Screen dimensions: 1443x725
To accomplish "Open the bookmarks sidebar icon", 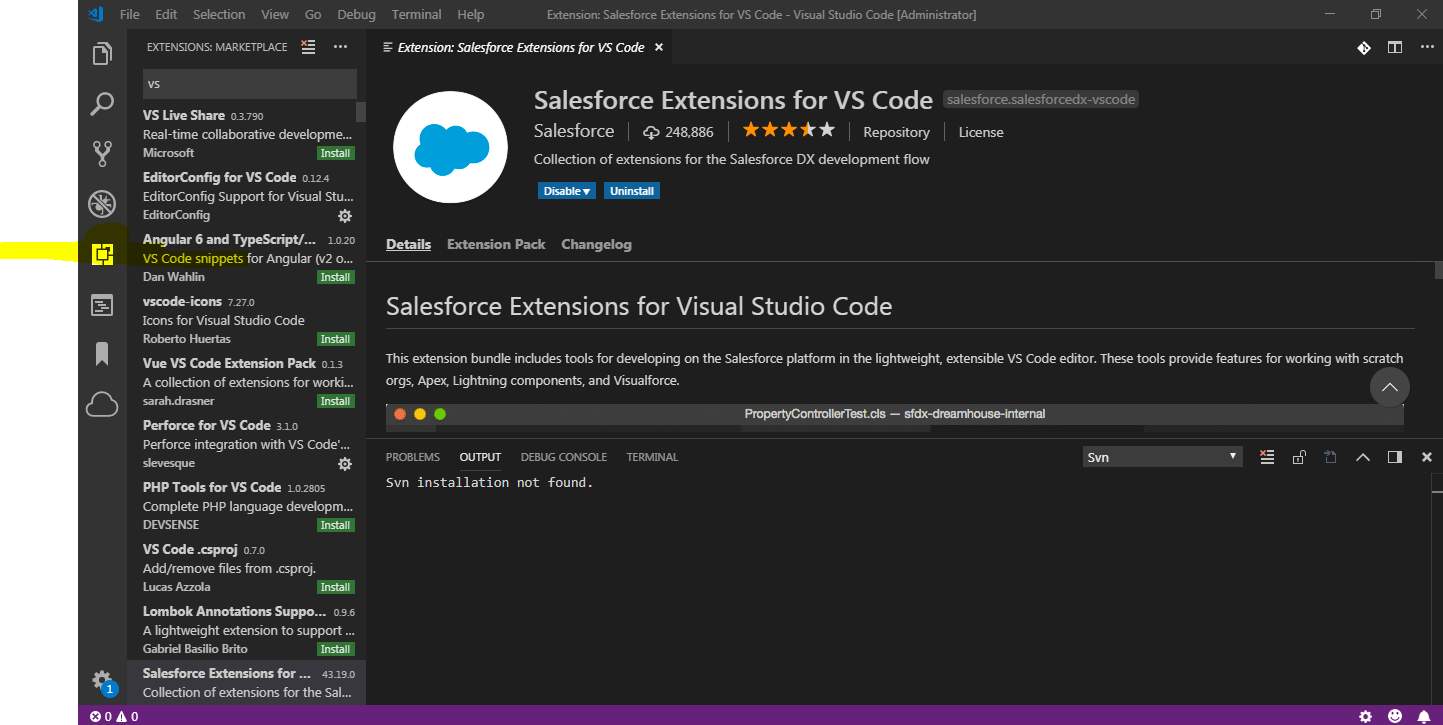I will pyautogui.click(x=102, y=354).
